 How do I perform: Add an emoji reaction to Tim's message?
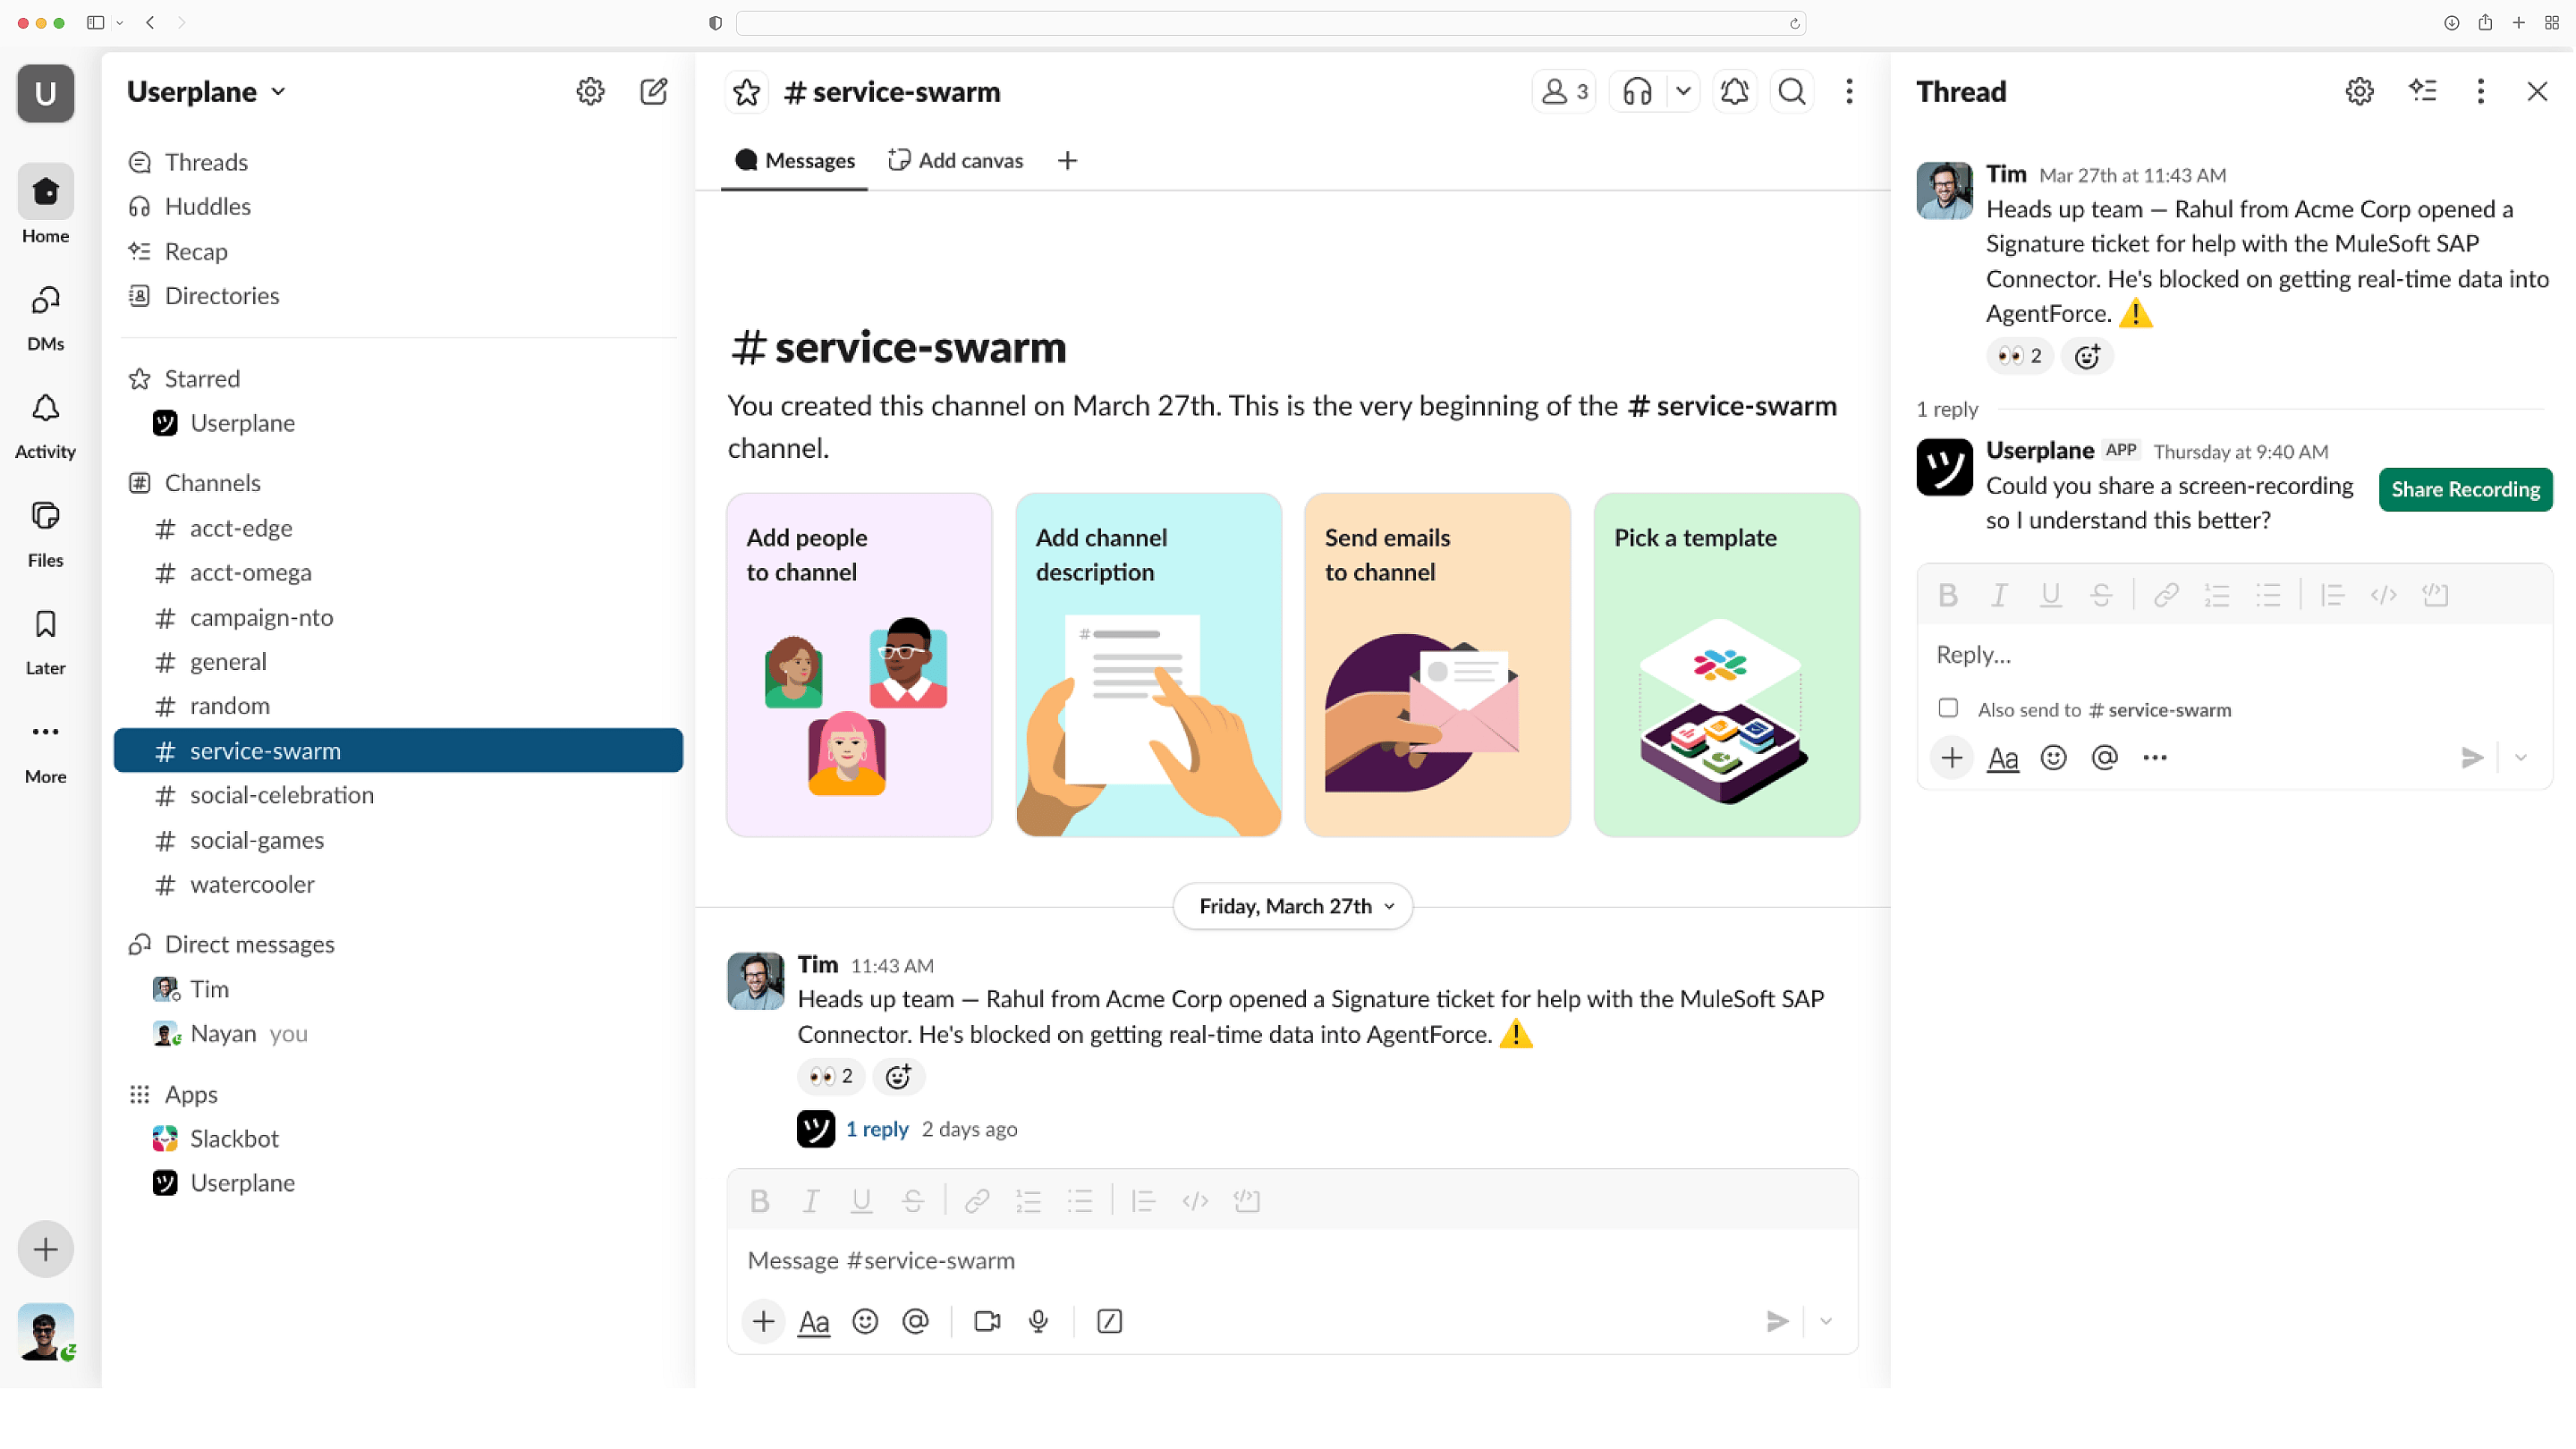tap(898, 1077)
